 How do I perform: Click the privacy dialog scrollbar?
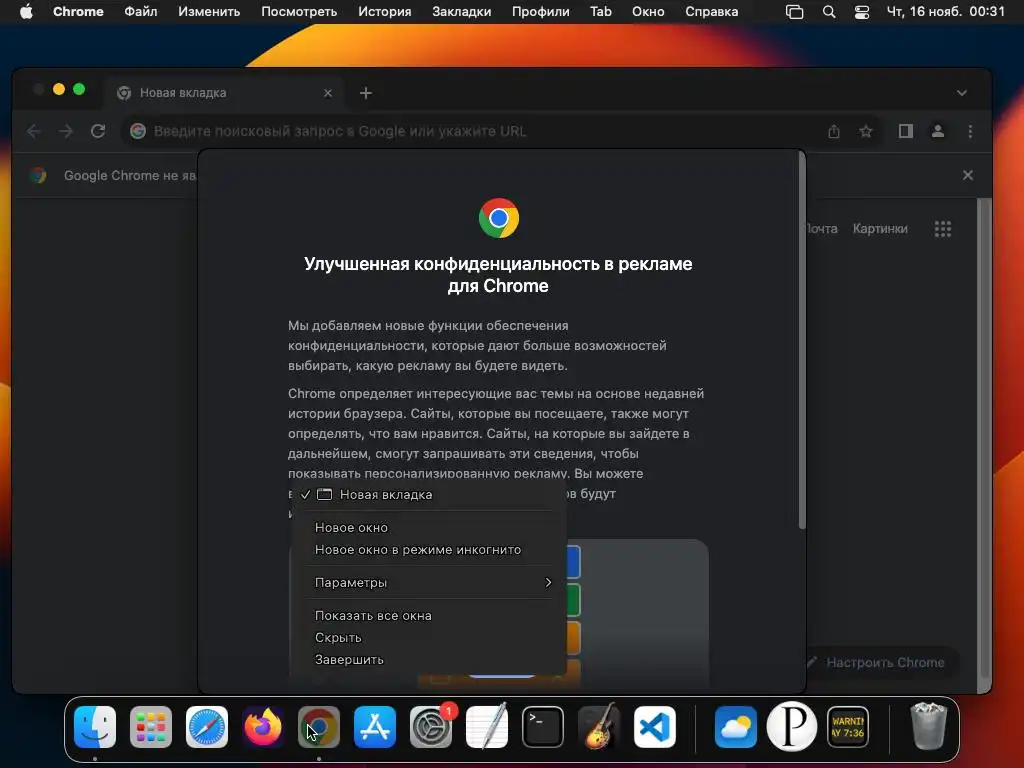pyautogui.click(x=802, y=342)
